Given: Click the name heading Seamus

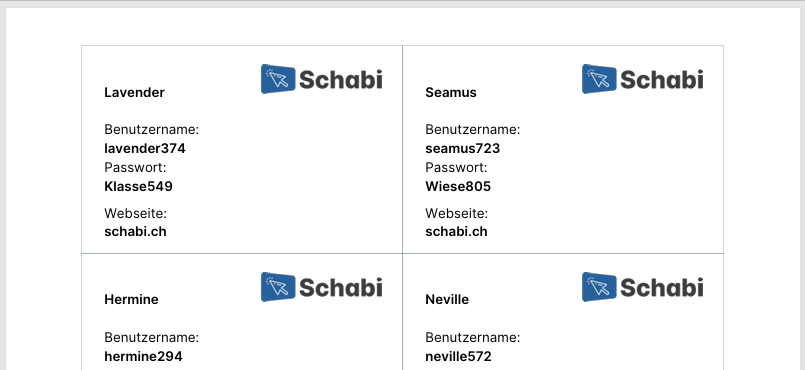Looking at the screenshot, I should tap(451, 92).
